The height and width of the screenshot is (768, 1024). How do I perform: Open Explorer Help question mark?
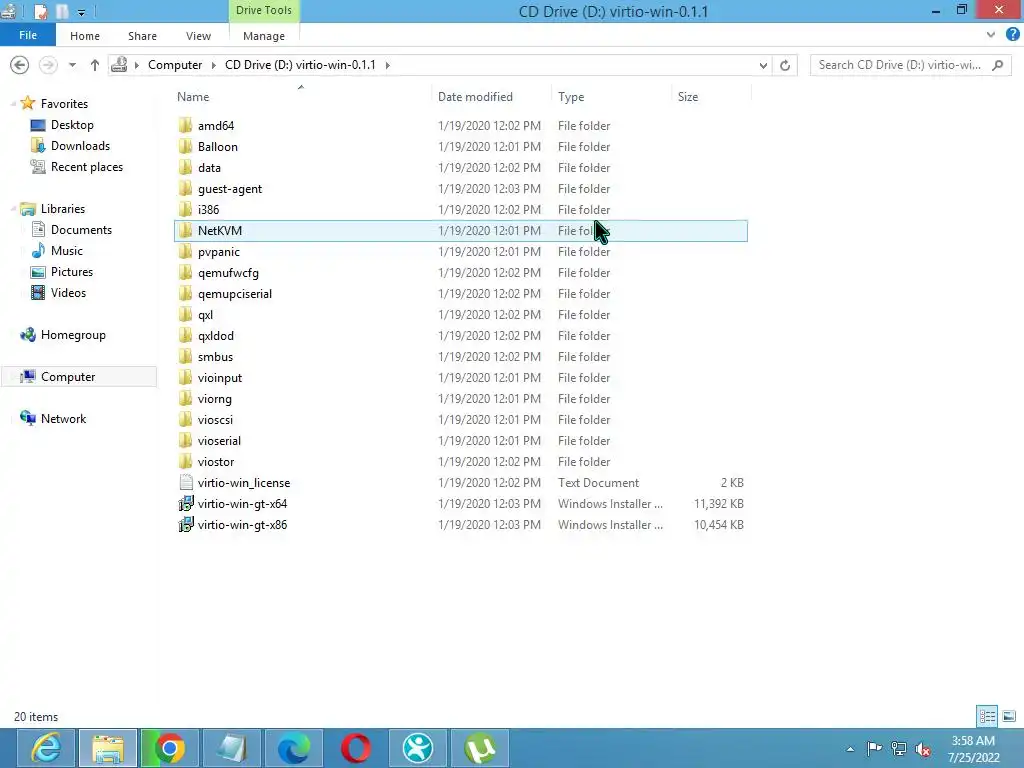(1013, 35)
